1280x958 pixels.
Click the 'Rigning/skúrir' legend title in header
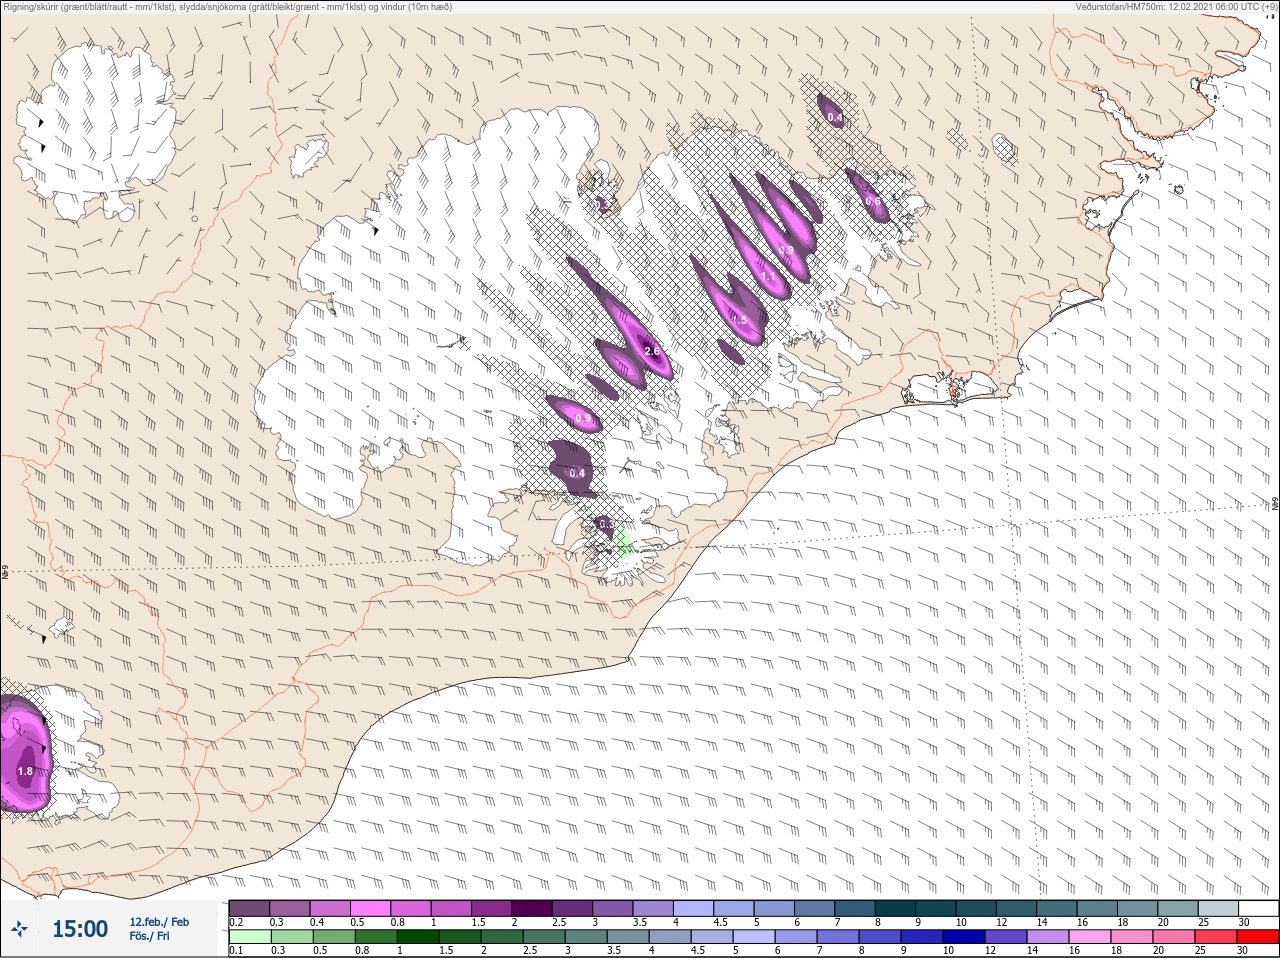pyautogui.click(x=34, y=6)
